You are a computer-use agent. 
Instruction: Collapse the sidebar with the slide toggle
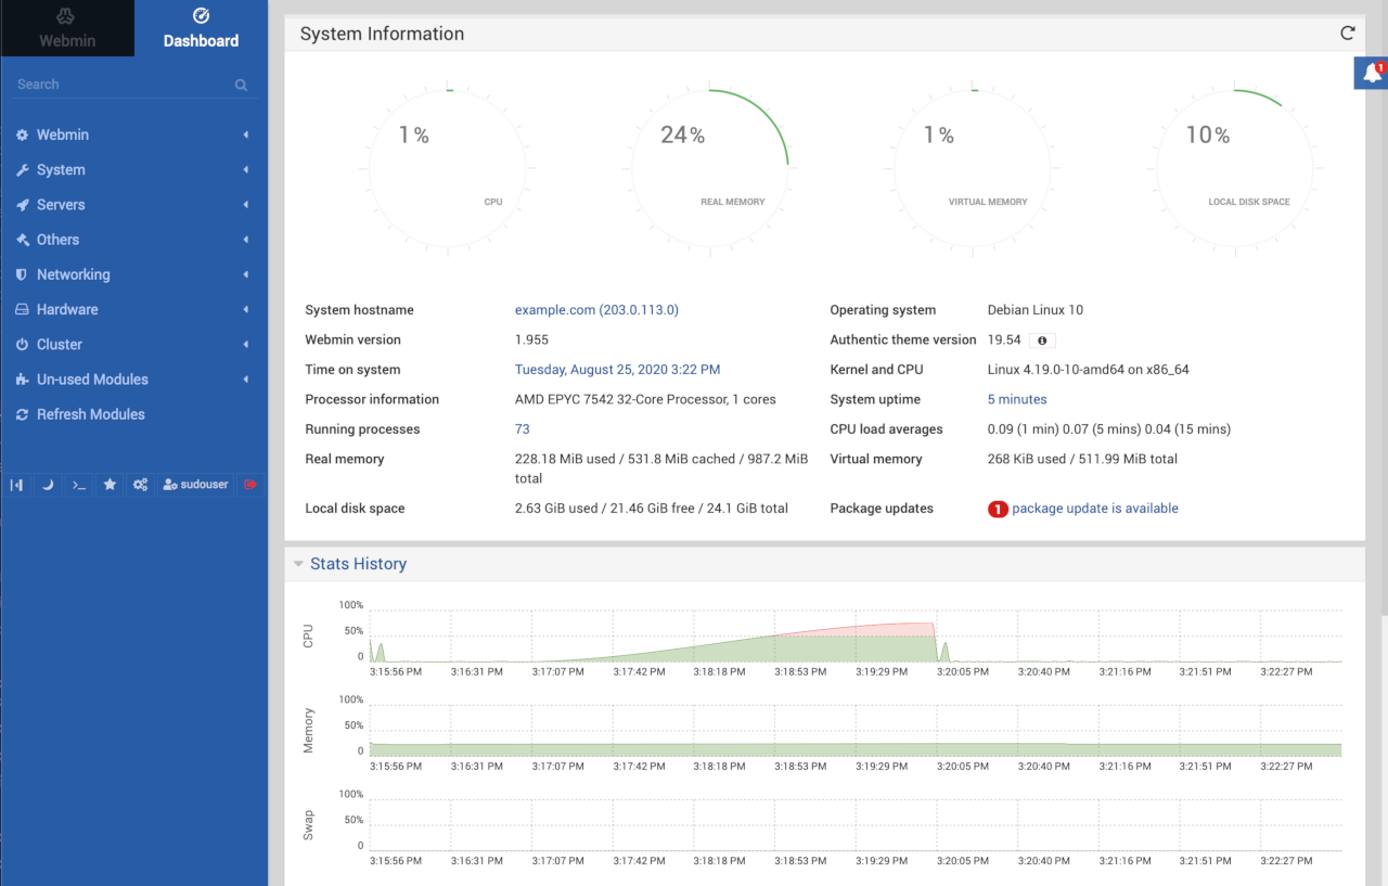(17, 484)
